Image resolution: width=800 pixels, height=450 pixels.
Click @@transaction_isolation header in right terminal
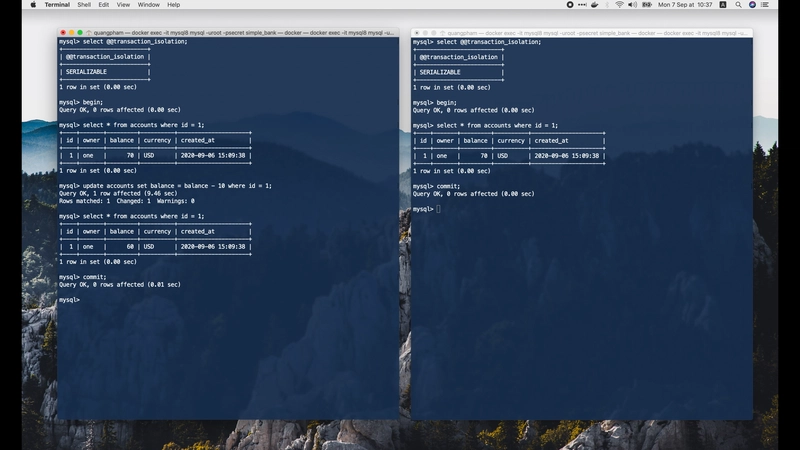click(458, 57)
